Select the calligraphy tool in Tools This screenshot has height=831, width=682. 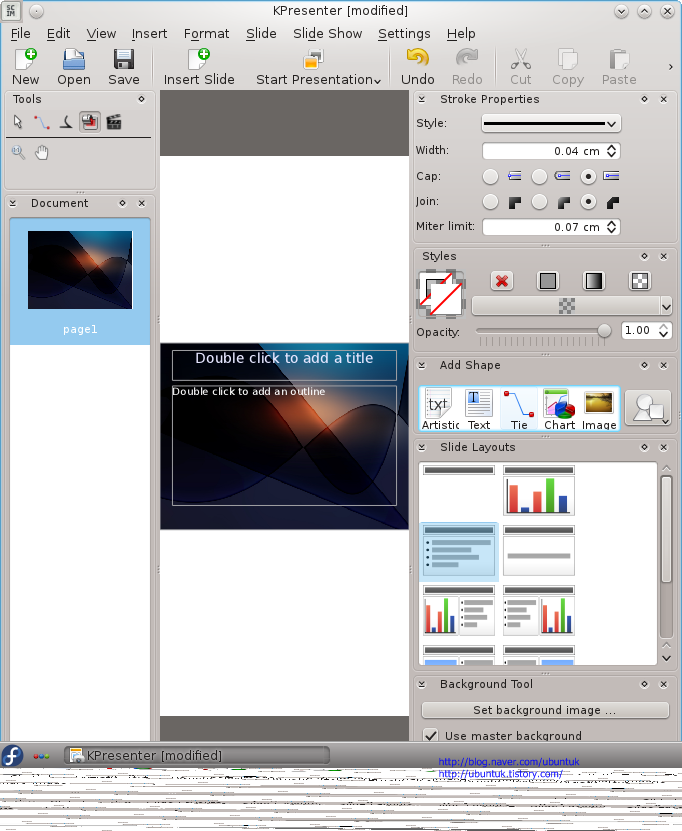click(x=66, y=122)
